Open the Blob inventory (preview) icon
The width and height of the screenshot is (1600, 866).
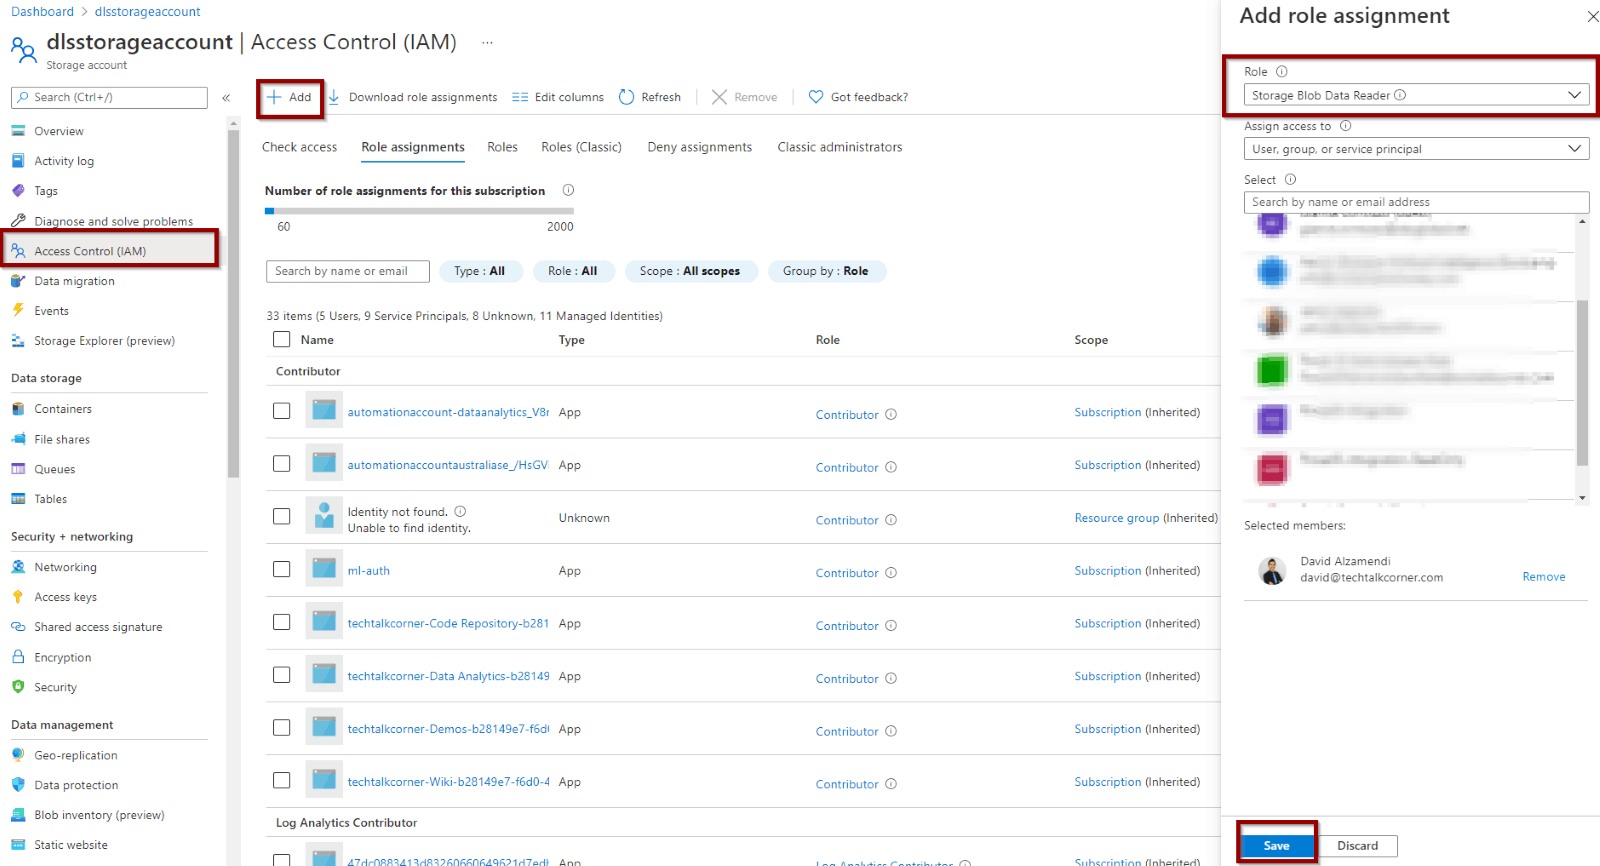pyautogui.click(x=18, y=815)
